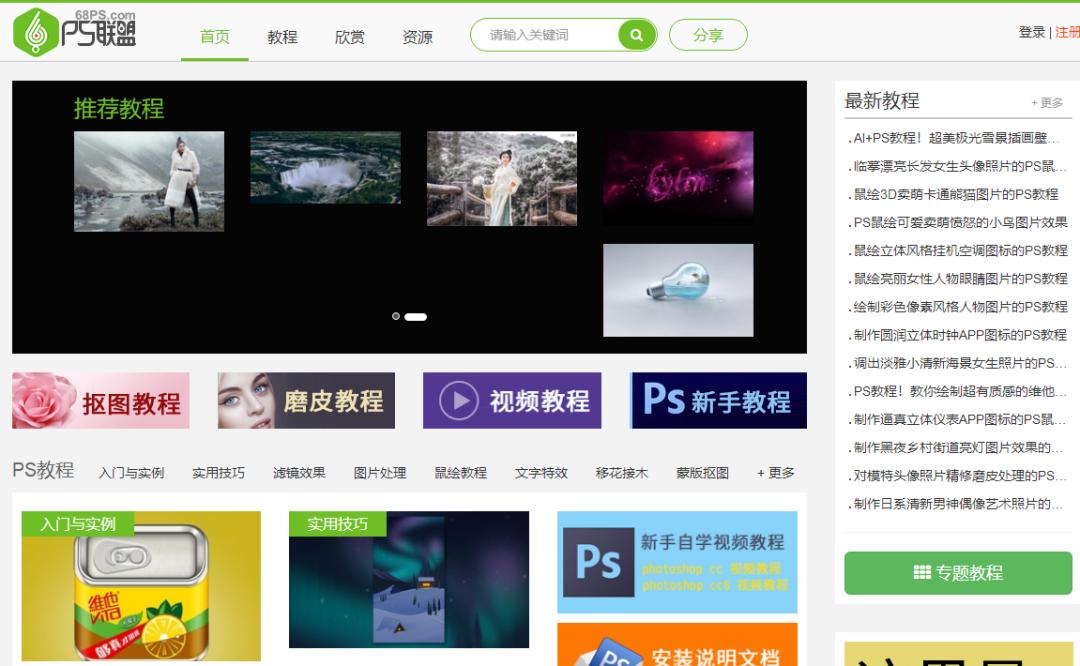Select the second carousel indicator dot

point(415,316)
